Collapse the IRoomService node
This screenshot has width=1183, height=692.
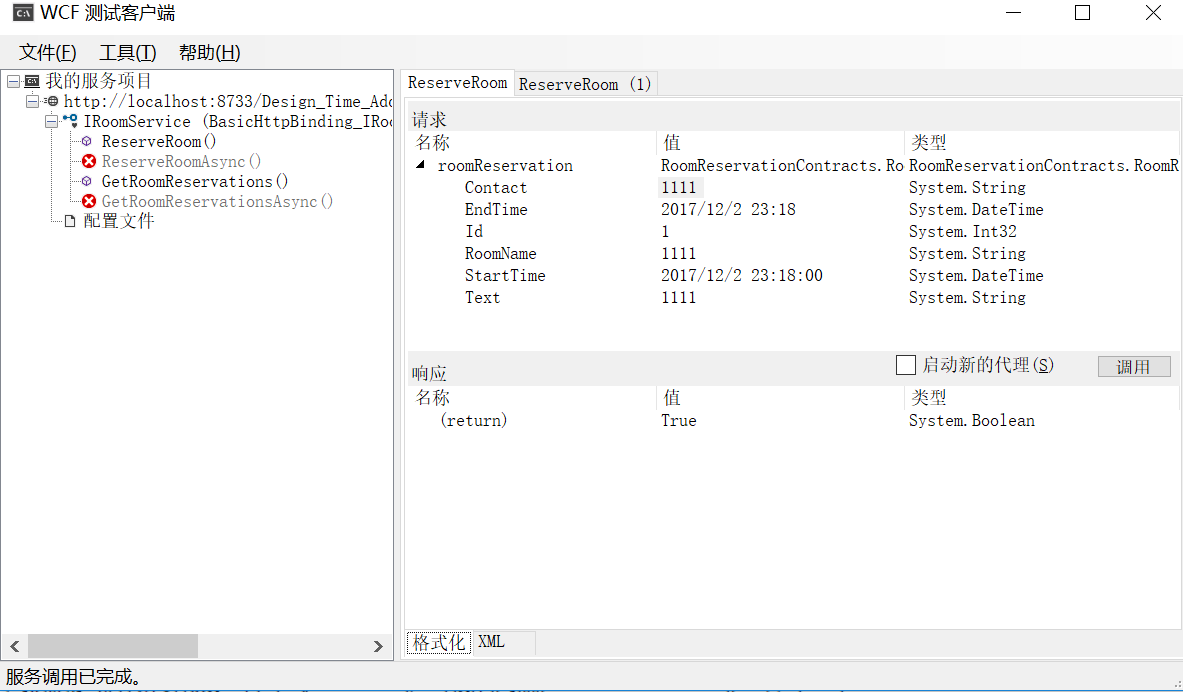51,121
